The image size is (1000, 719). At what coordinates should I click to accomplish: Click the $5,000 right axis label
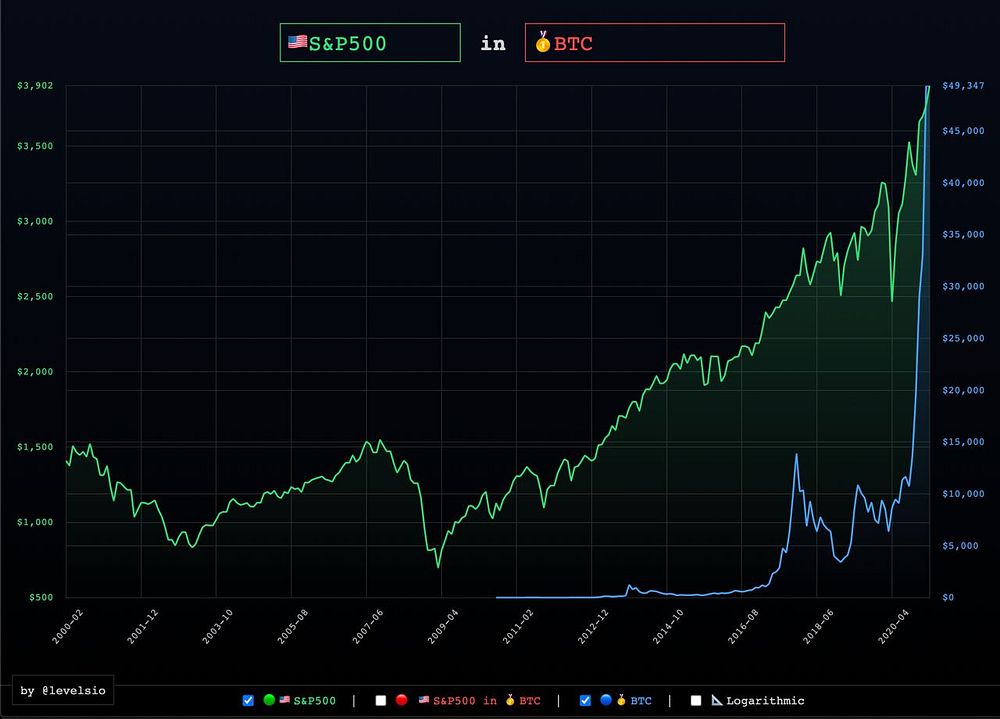(960, 546)
